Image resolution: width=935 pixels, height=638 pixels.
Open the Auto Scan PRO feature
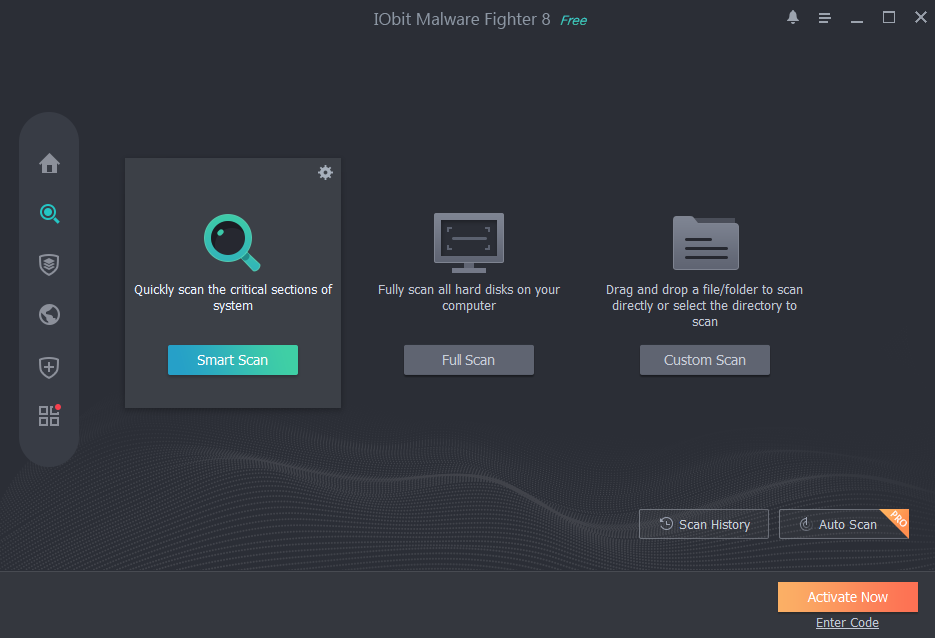[840, 523]
